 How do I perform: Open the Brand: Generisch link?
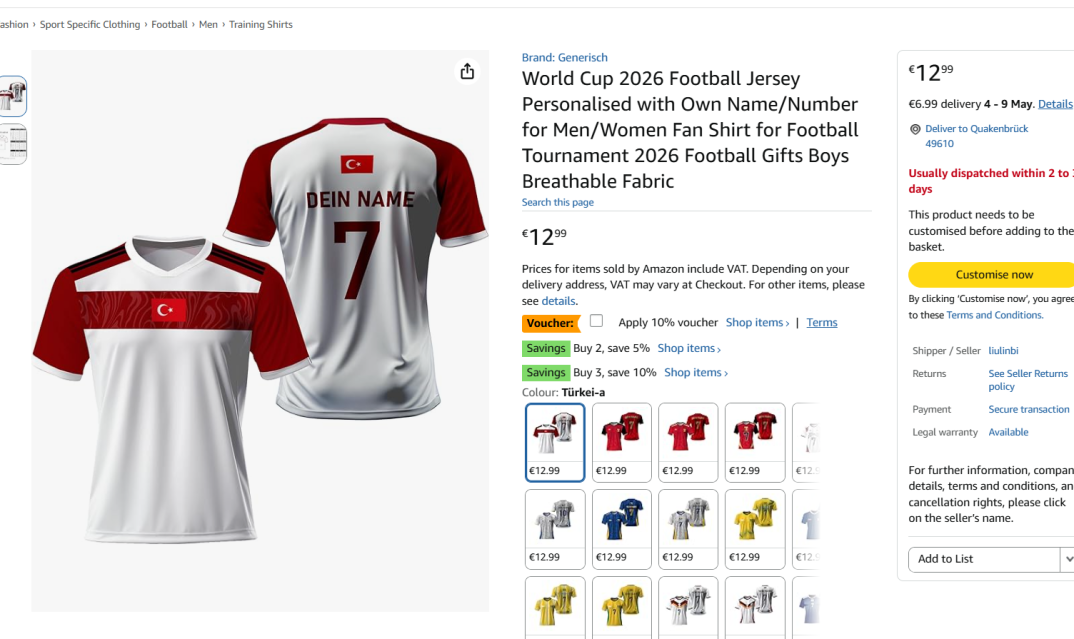pyautogui.click(x=564, y=57)
